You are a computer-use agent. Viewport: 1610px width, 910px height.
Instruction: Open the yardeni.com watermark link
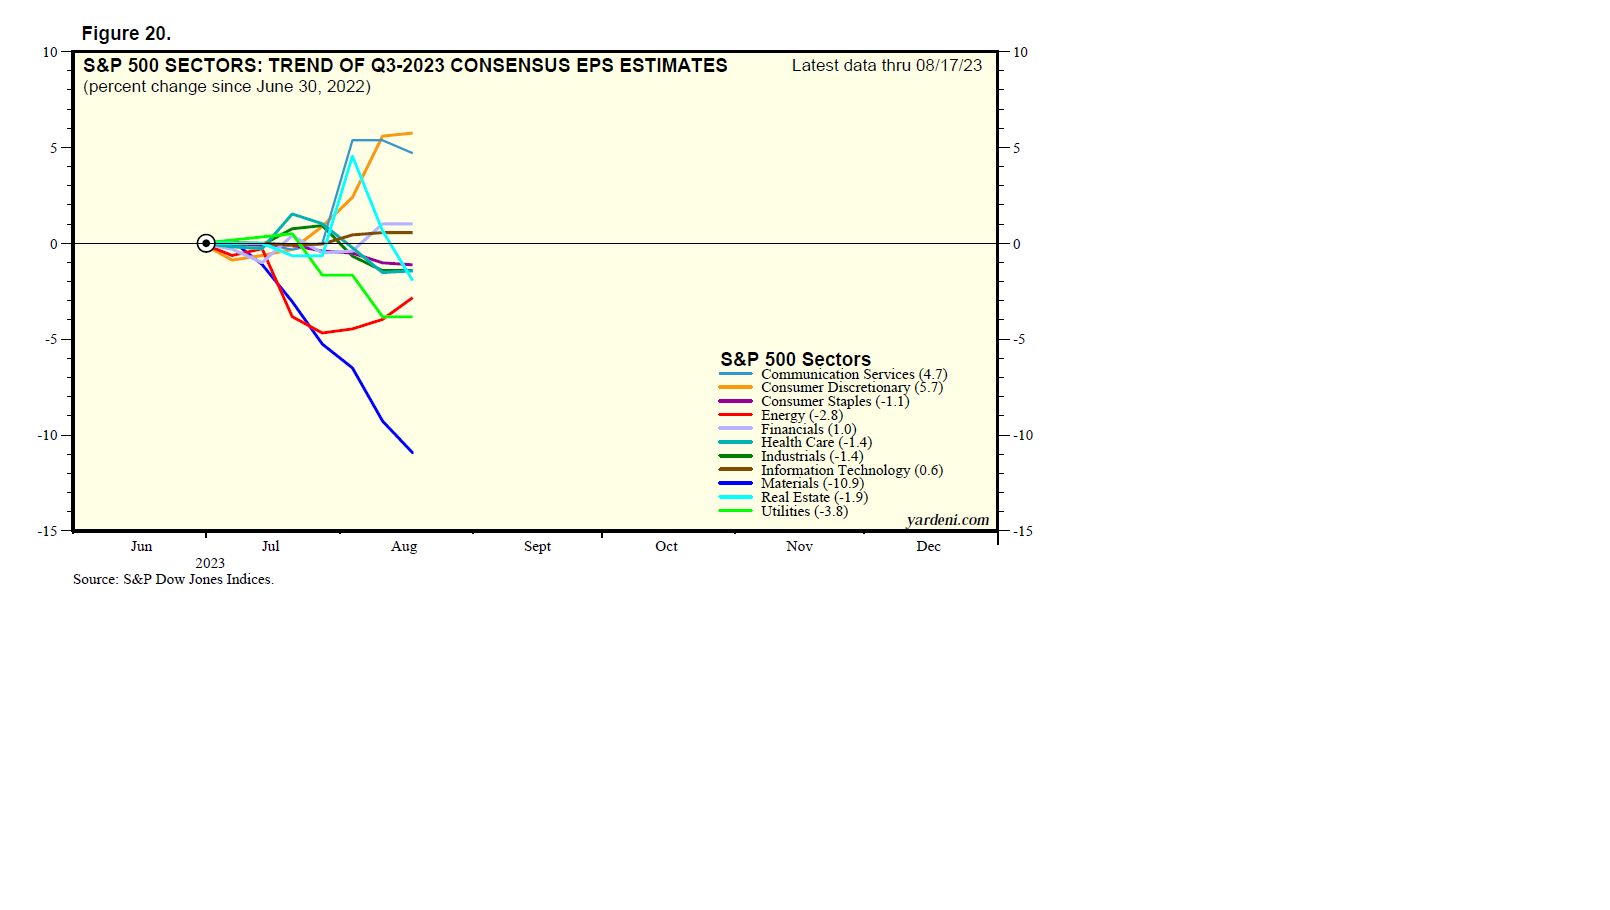point(947,520)
